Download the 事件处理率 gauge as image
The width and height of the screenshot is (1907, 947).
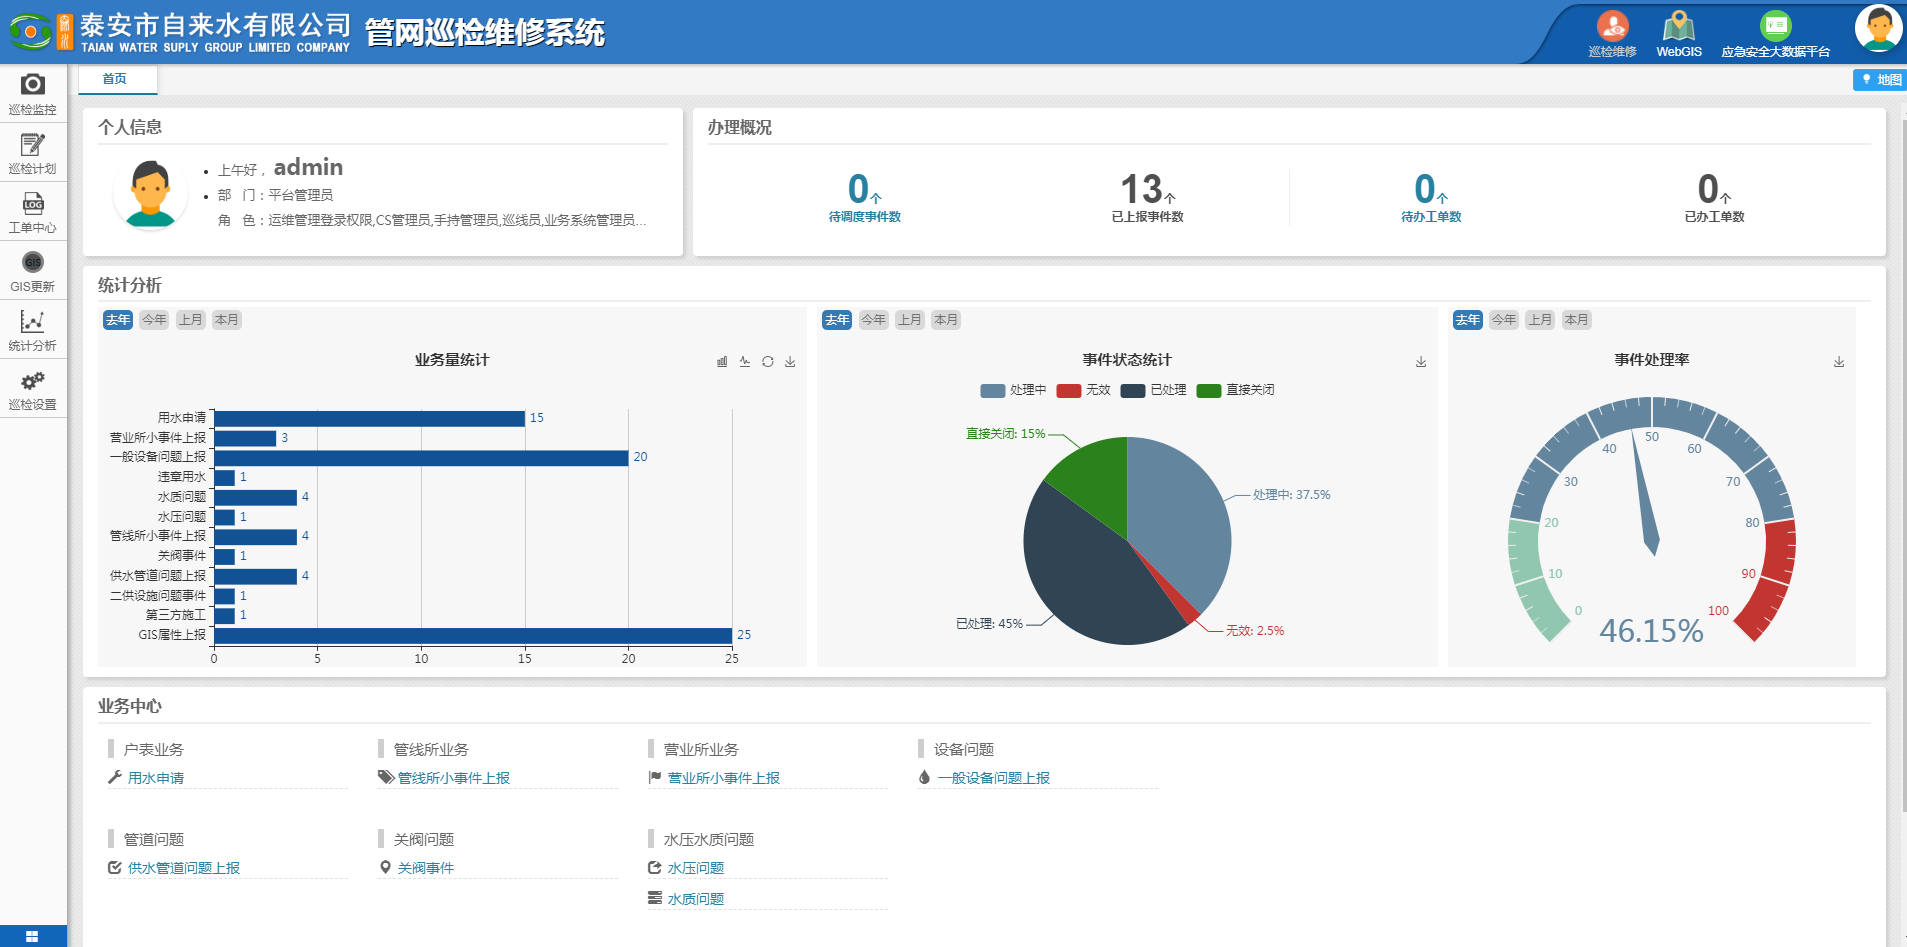click(x=1839, y=362)
